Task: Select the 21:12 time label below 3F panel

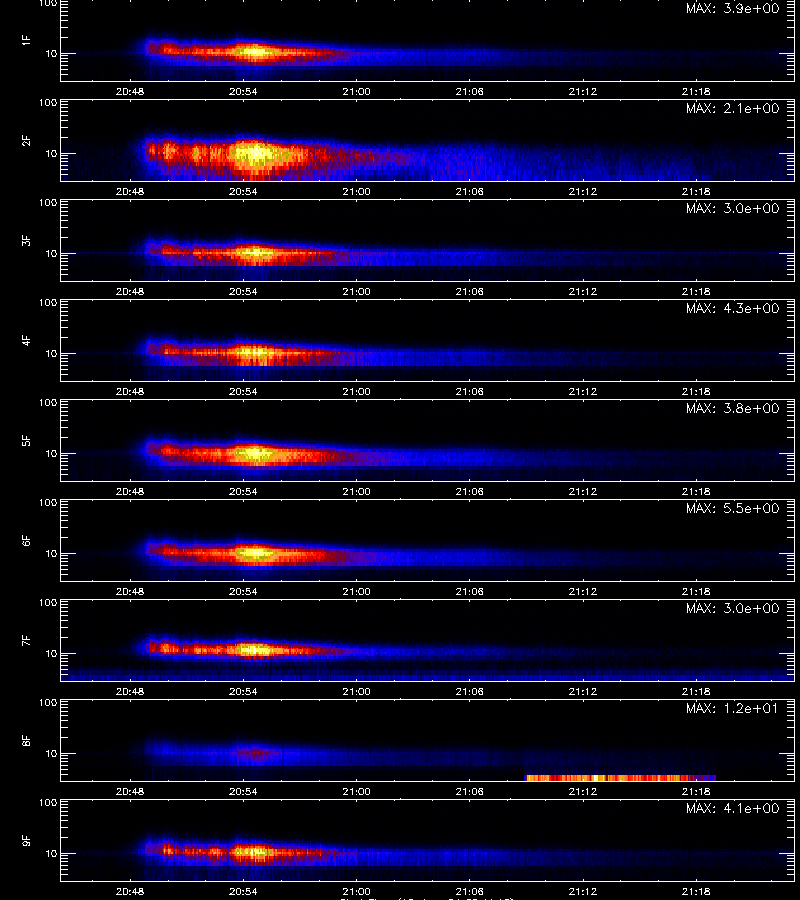Action: 582,291
